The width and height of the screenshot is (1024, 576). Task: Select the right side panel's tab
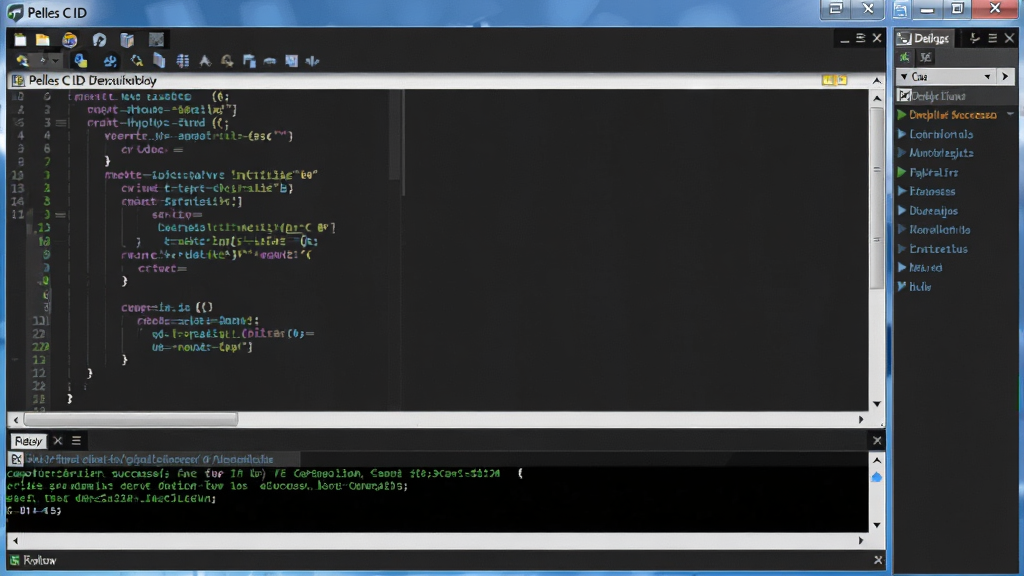point(924,39)
